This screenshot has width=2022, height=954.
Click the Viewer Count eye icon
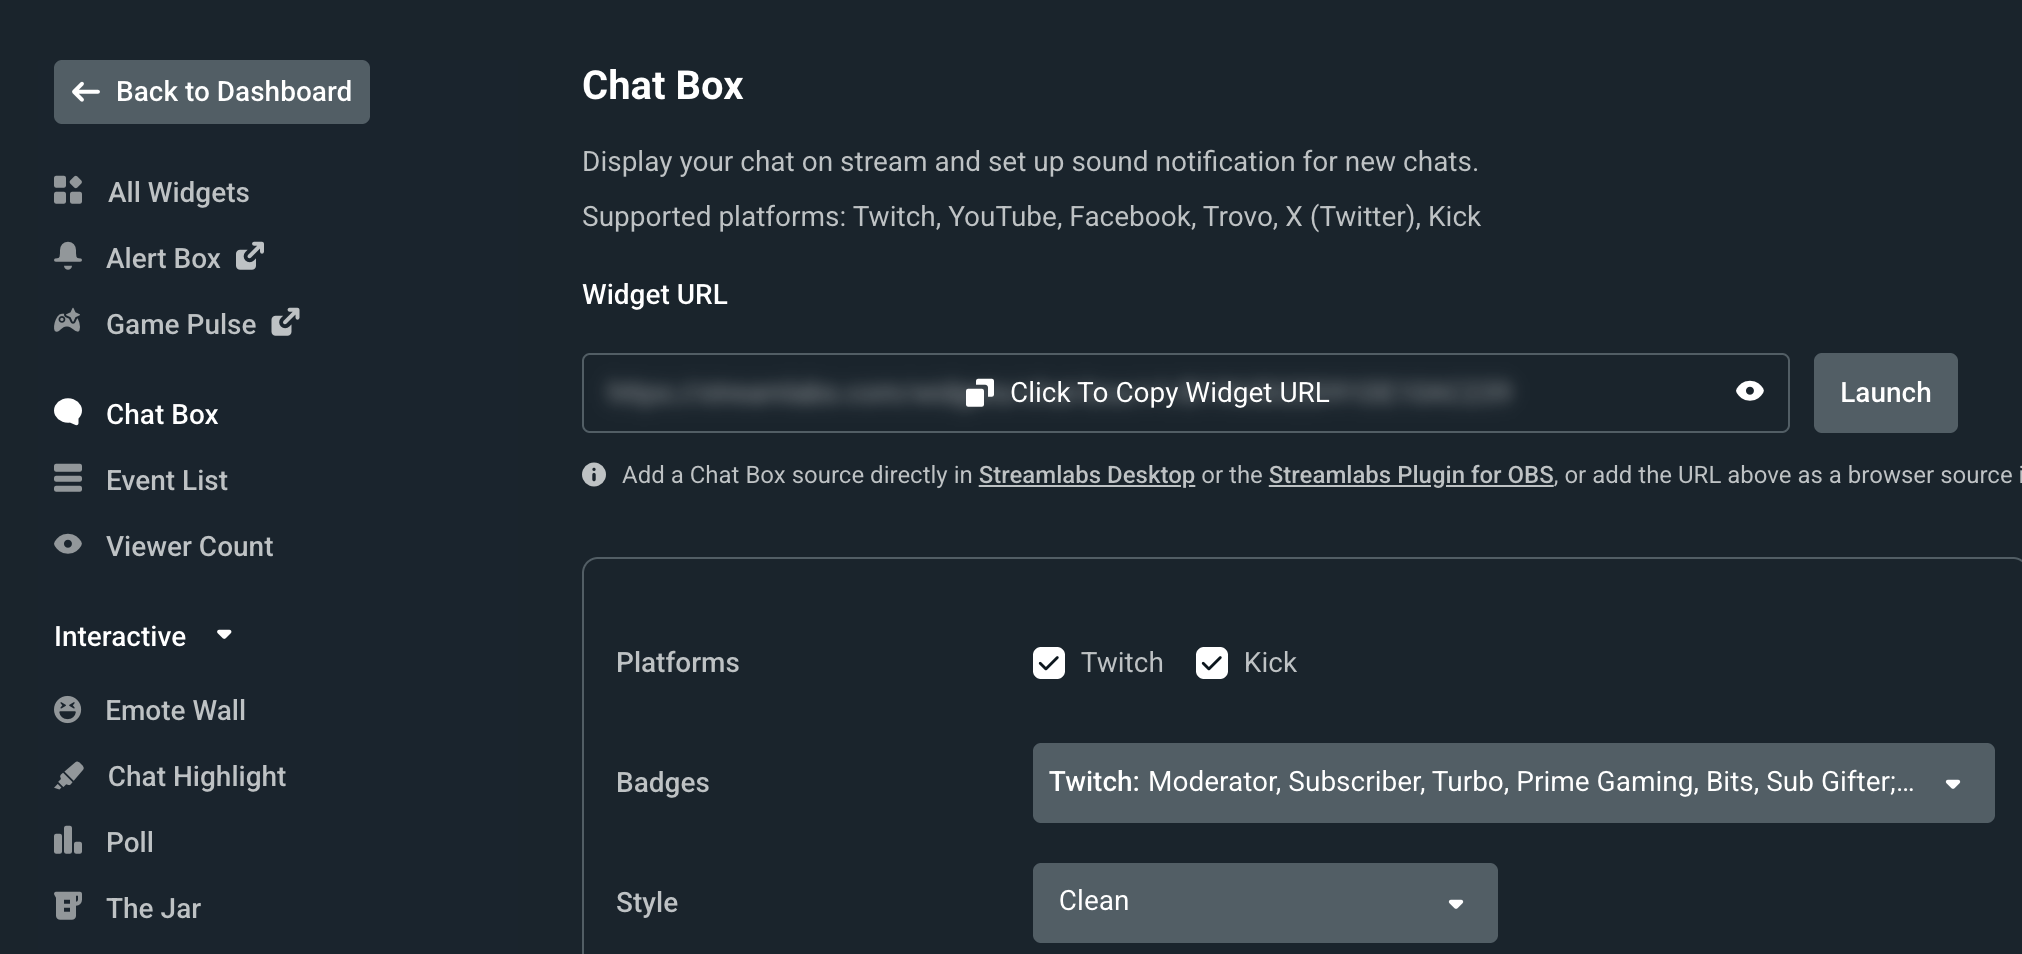(67, 544)
